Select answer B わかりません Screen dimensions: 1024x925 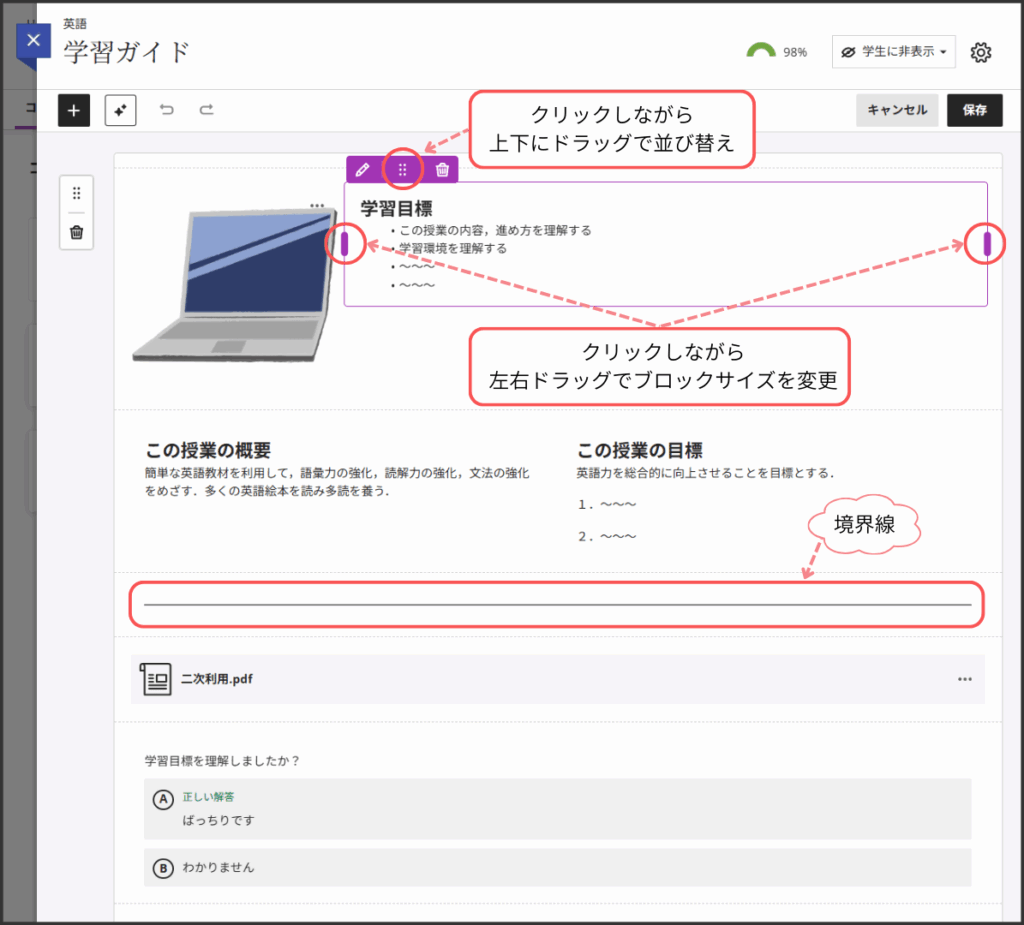[x=163, y=868]
